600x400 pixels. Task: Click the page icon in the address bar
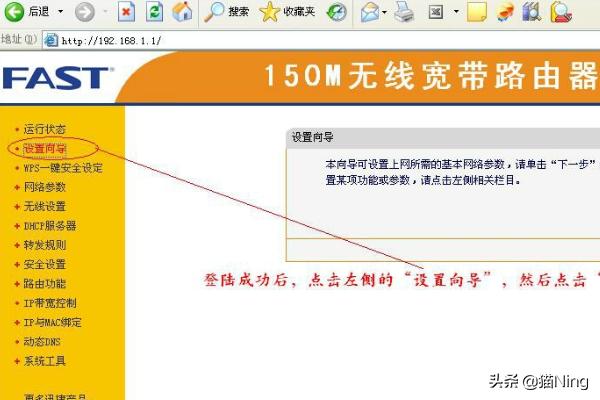click(x=51, y=40)
